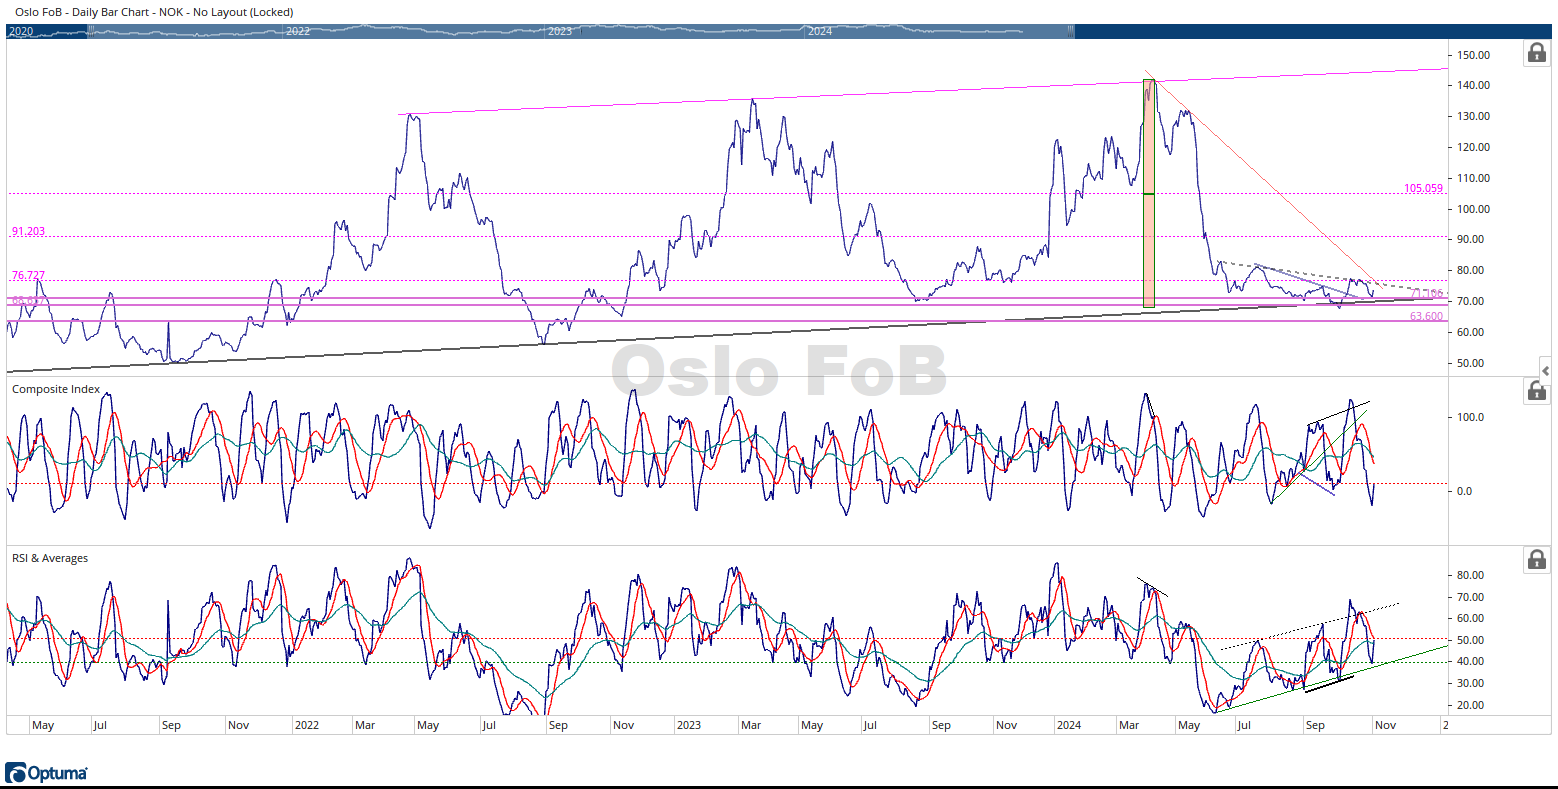This screenshot has width=1558, height=789.
Task: Toggle the lock on the RSI & Averages panel
Action: (x=1536, y=560)
